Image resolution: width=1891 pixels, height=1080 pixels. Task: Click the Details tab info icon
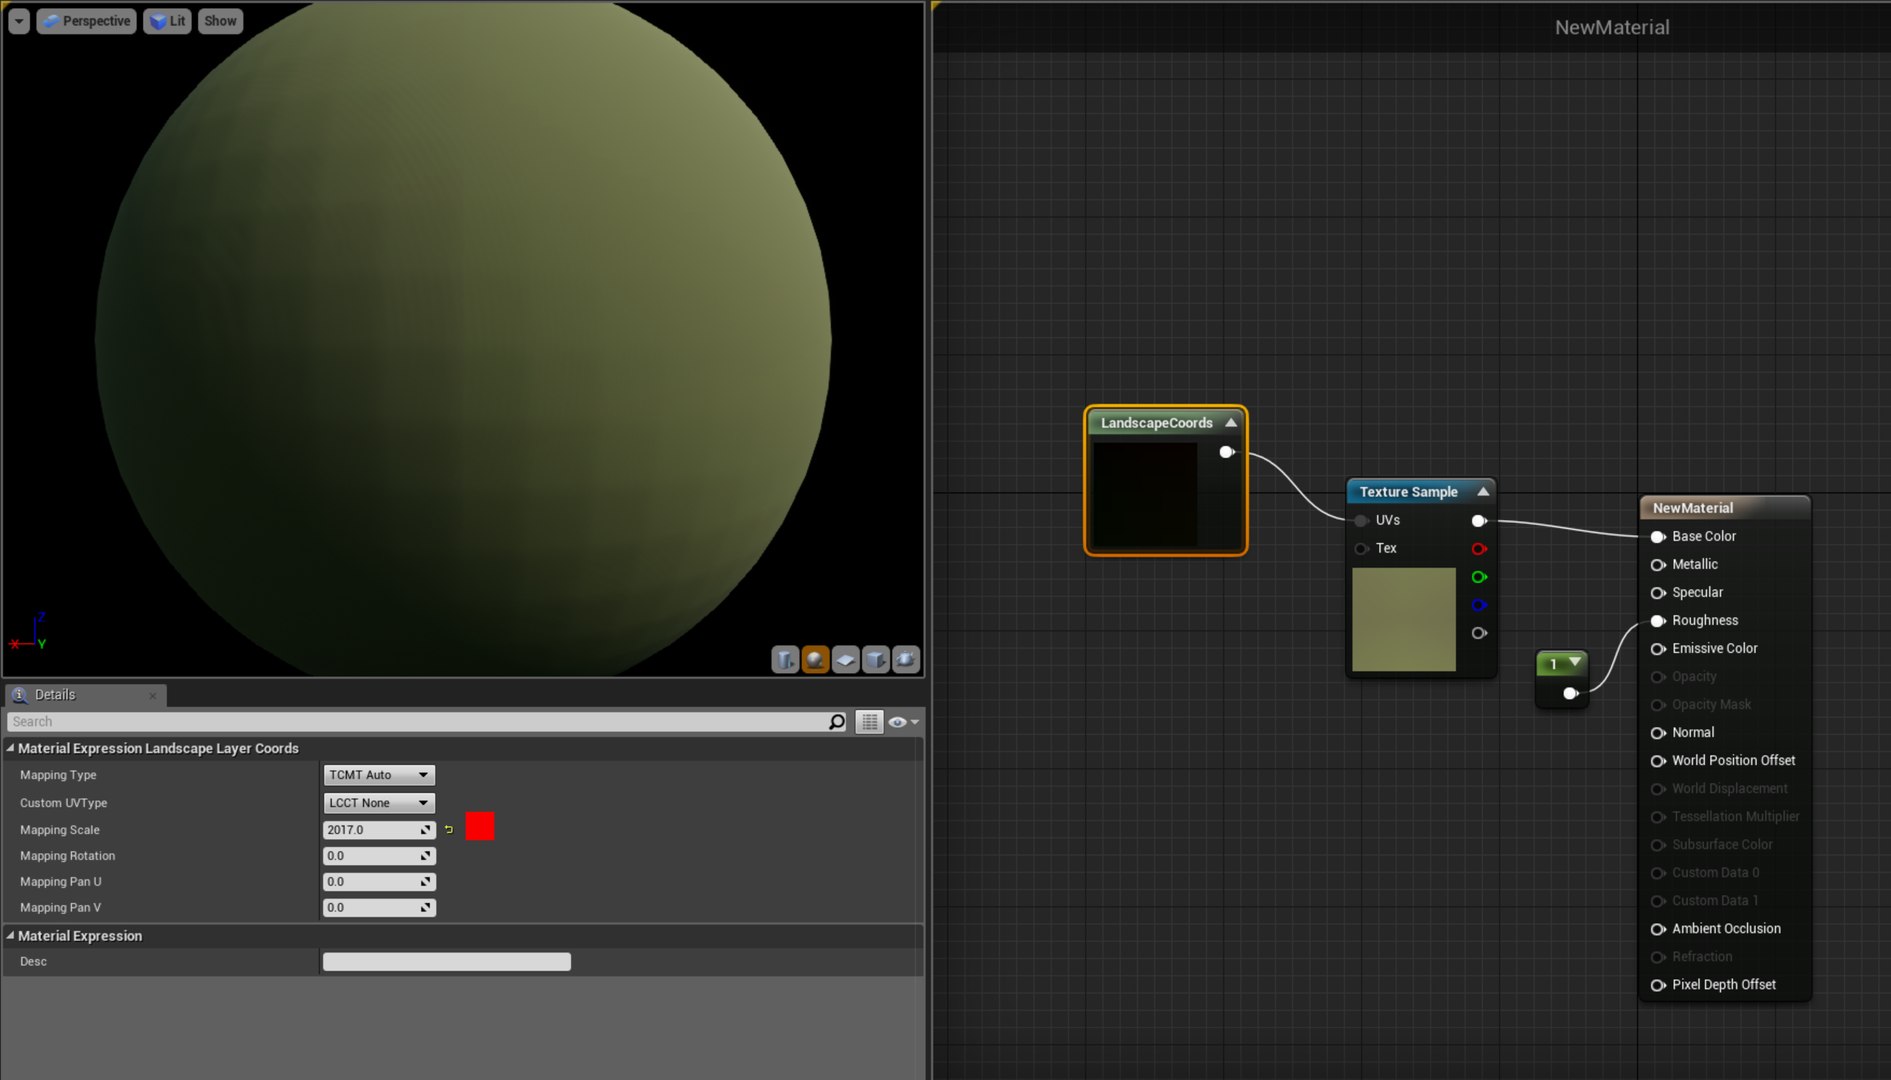pos(19,695)
